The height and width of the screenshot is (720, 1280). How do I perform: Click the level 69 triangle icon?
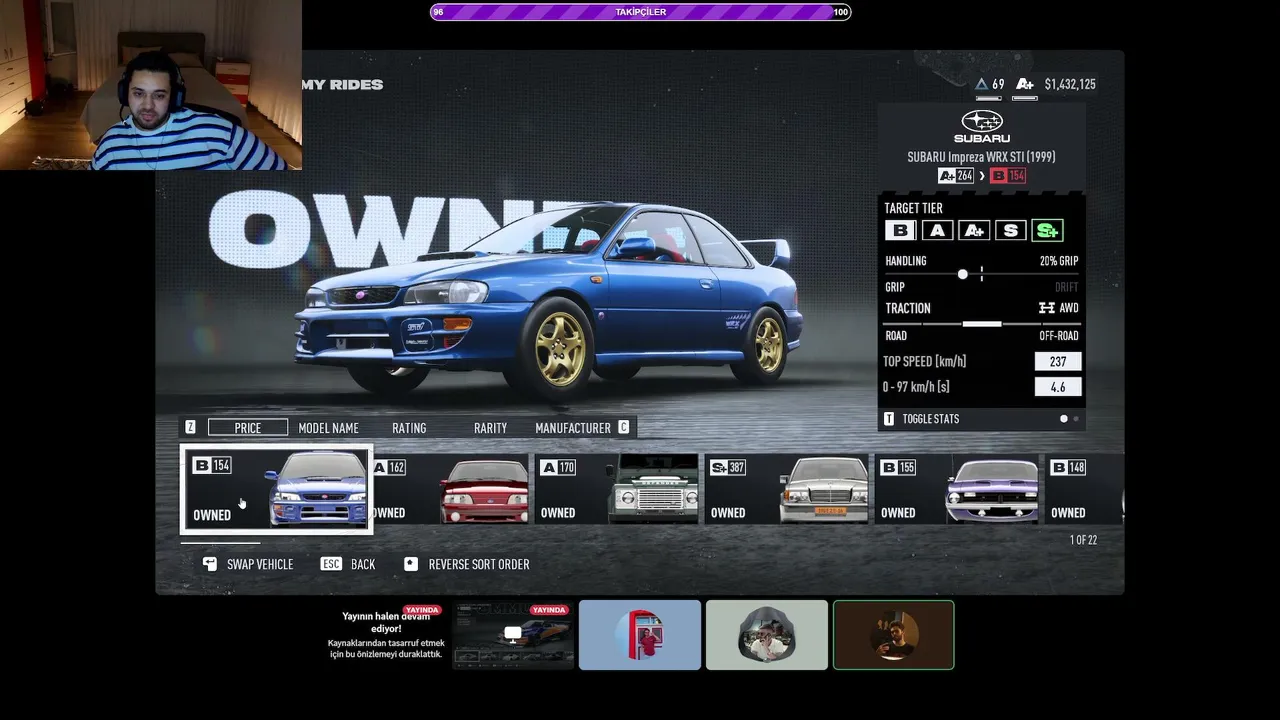[981, 84]
